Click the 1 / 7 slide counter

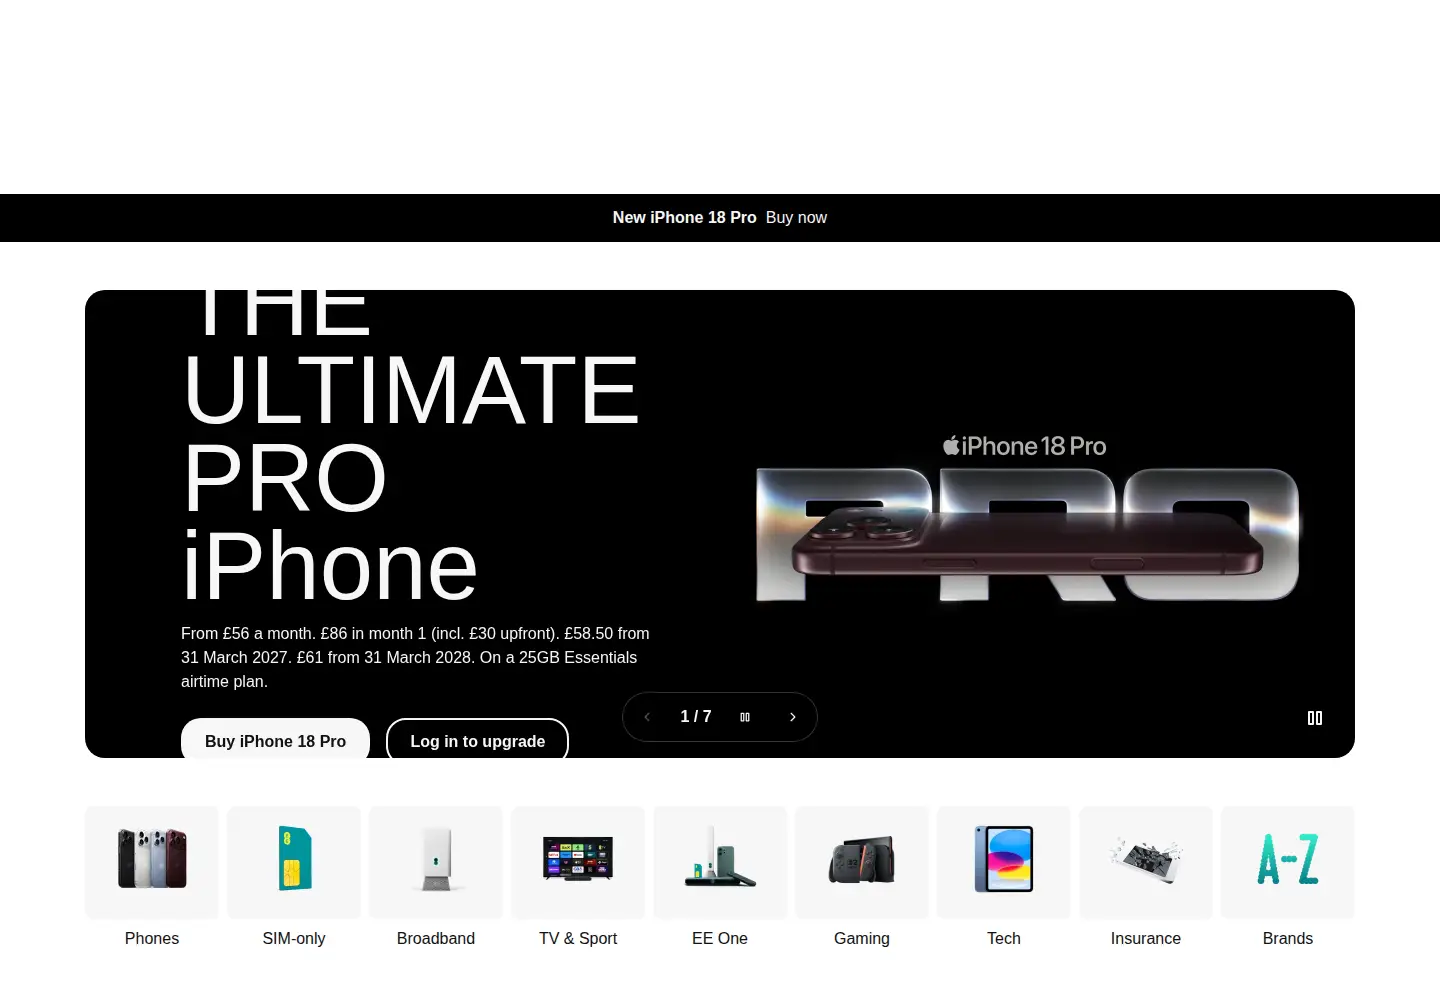[x=696, y=716]
